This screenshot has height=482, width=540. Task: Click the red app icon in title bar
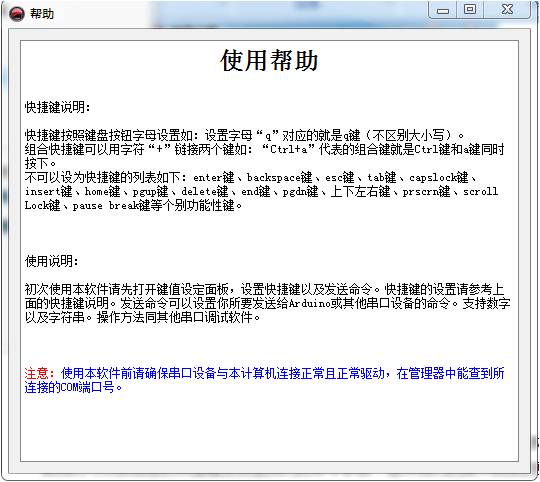17,14
